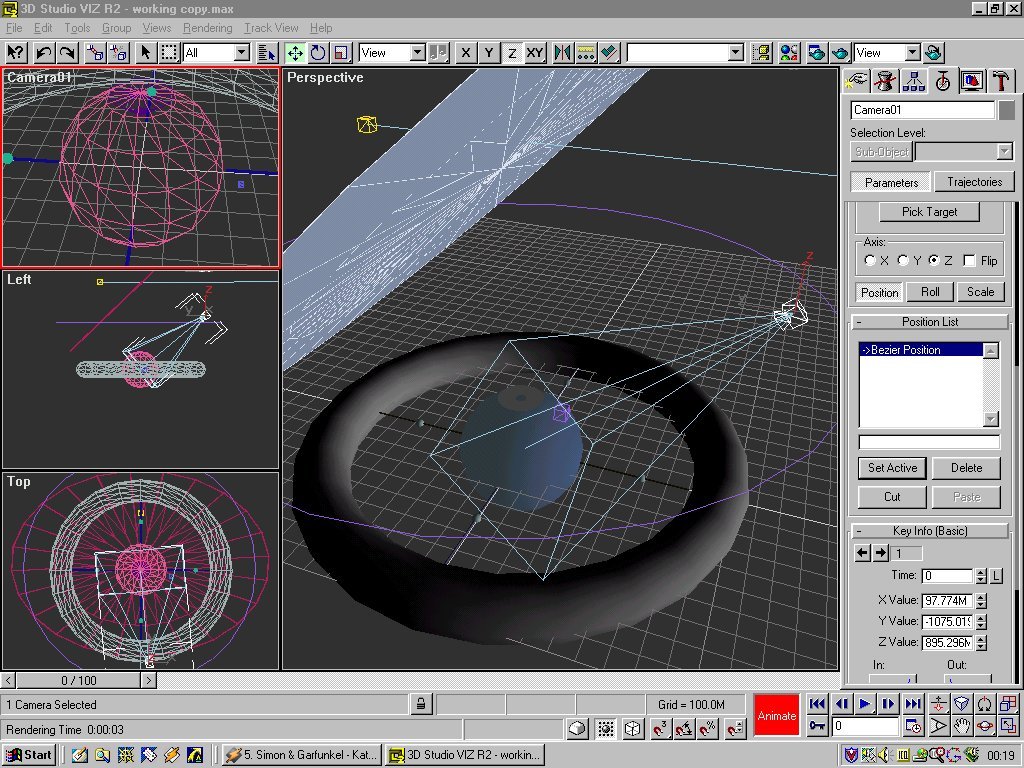The image size is (1024, 768).
Task: Click the 0 / 100 time slider
Action: (x=78, y=680)
